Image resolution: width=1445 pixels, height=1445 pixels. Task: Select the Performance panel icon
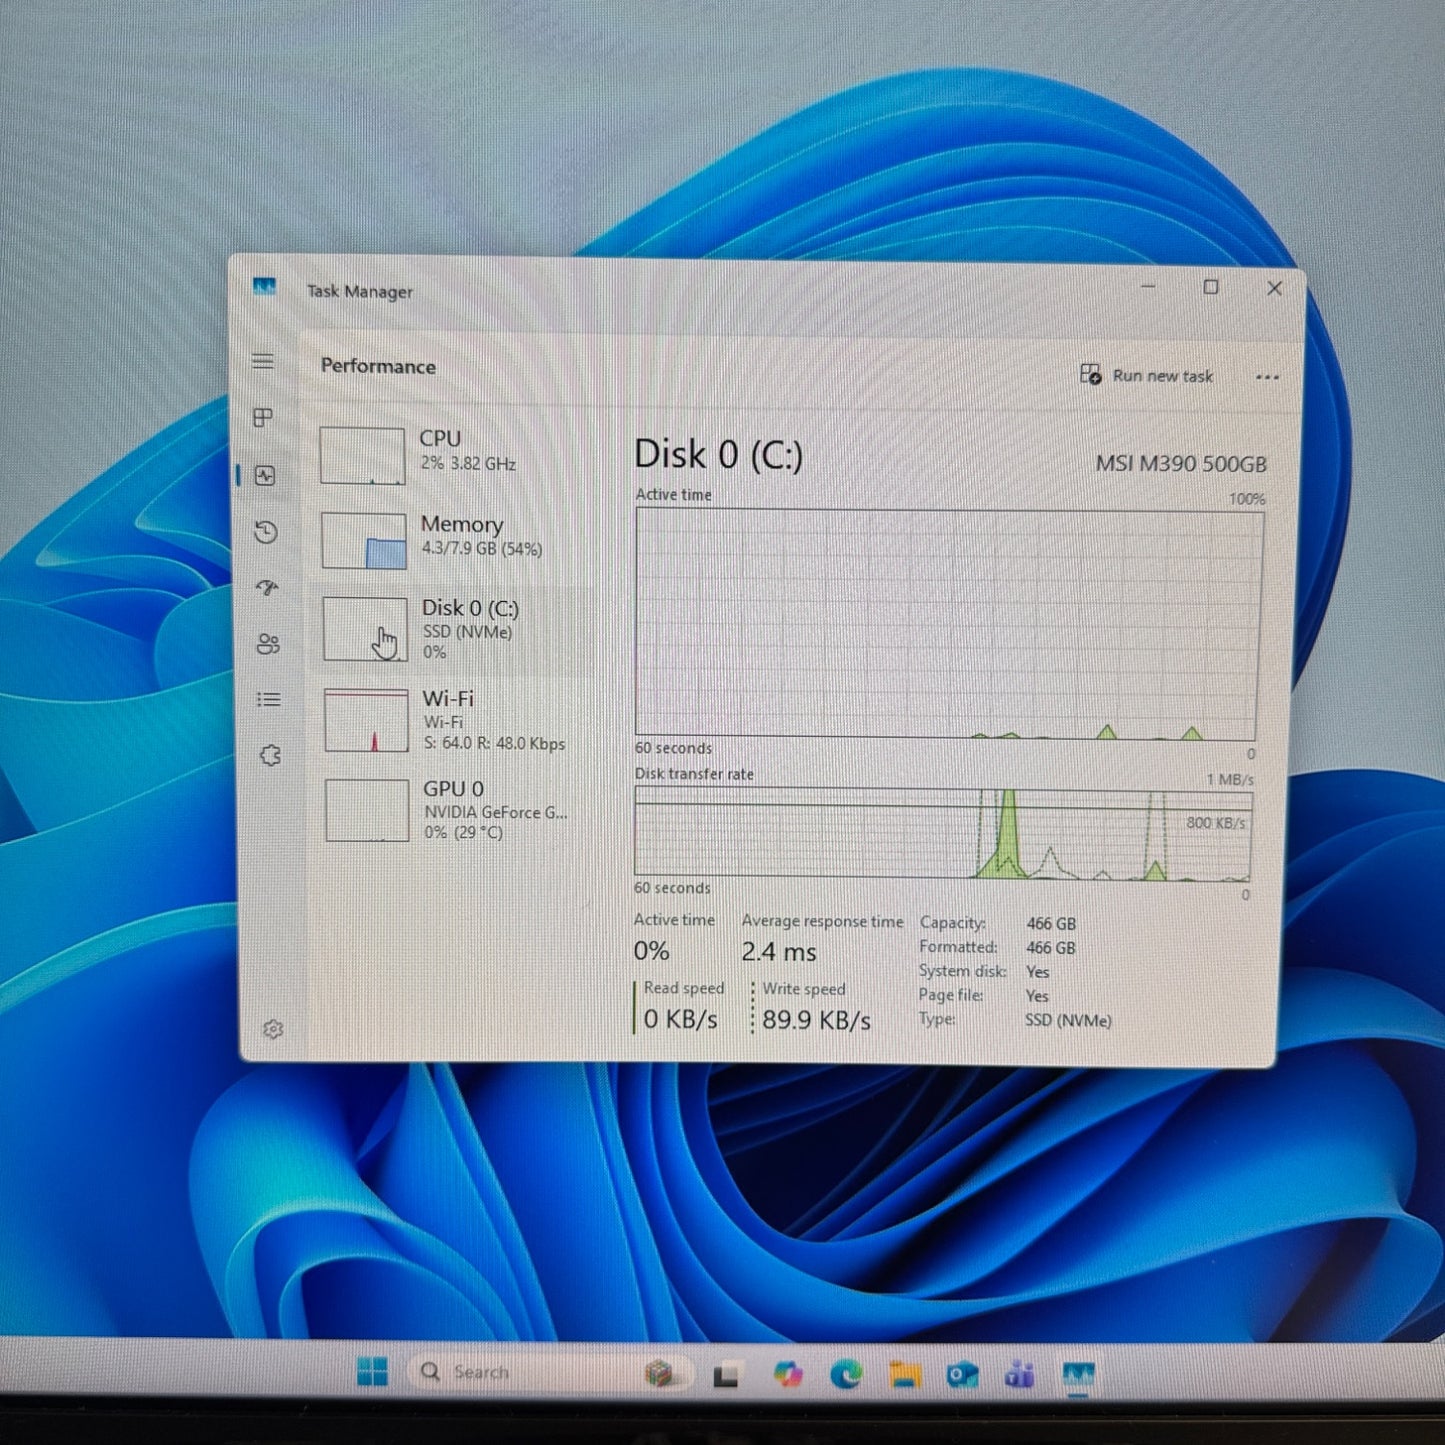pyautogui.click(x=263, y=477)
